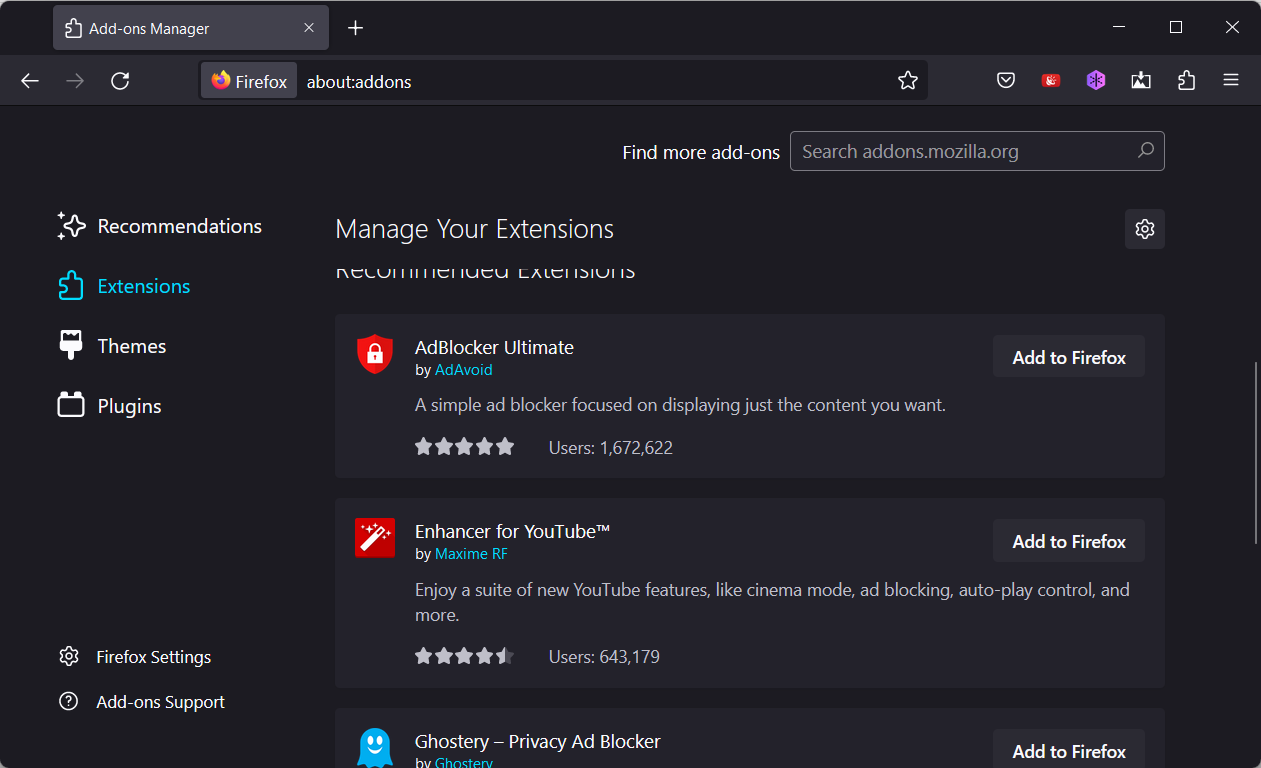Viewport: 1261px width, 768px height.
Task: Click the "Users: 643,179" text
Action: pyautogui.click(x=604, y=657)
